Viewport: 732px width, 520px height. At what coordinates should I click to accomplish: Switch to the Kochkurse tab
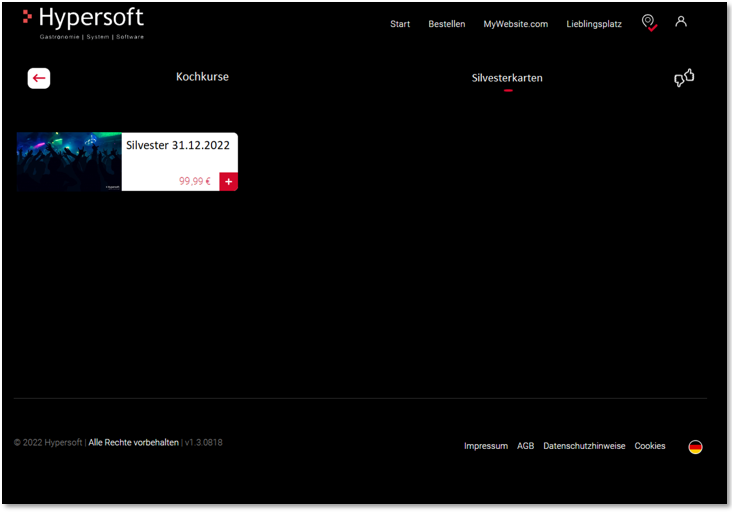pyautogui.click(x=202, y=77)
